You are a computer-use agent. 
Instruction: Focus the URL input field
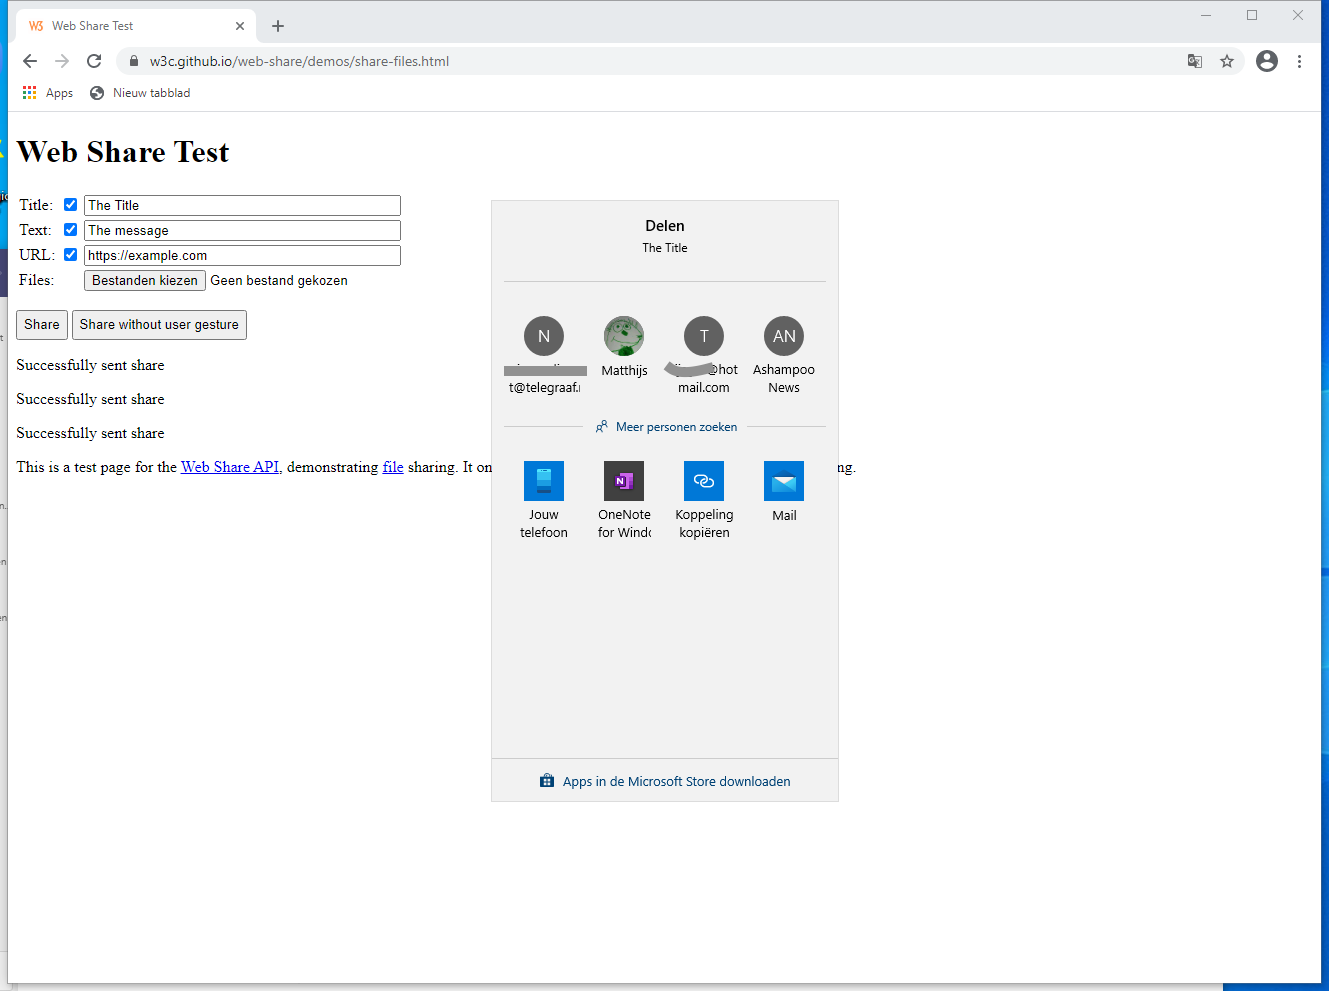coord(242,255)
